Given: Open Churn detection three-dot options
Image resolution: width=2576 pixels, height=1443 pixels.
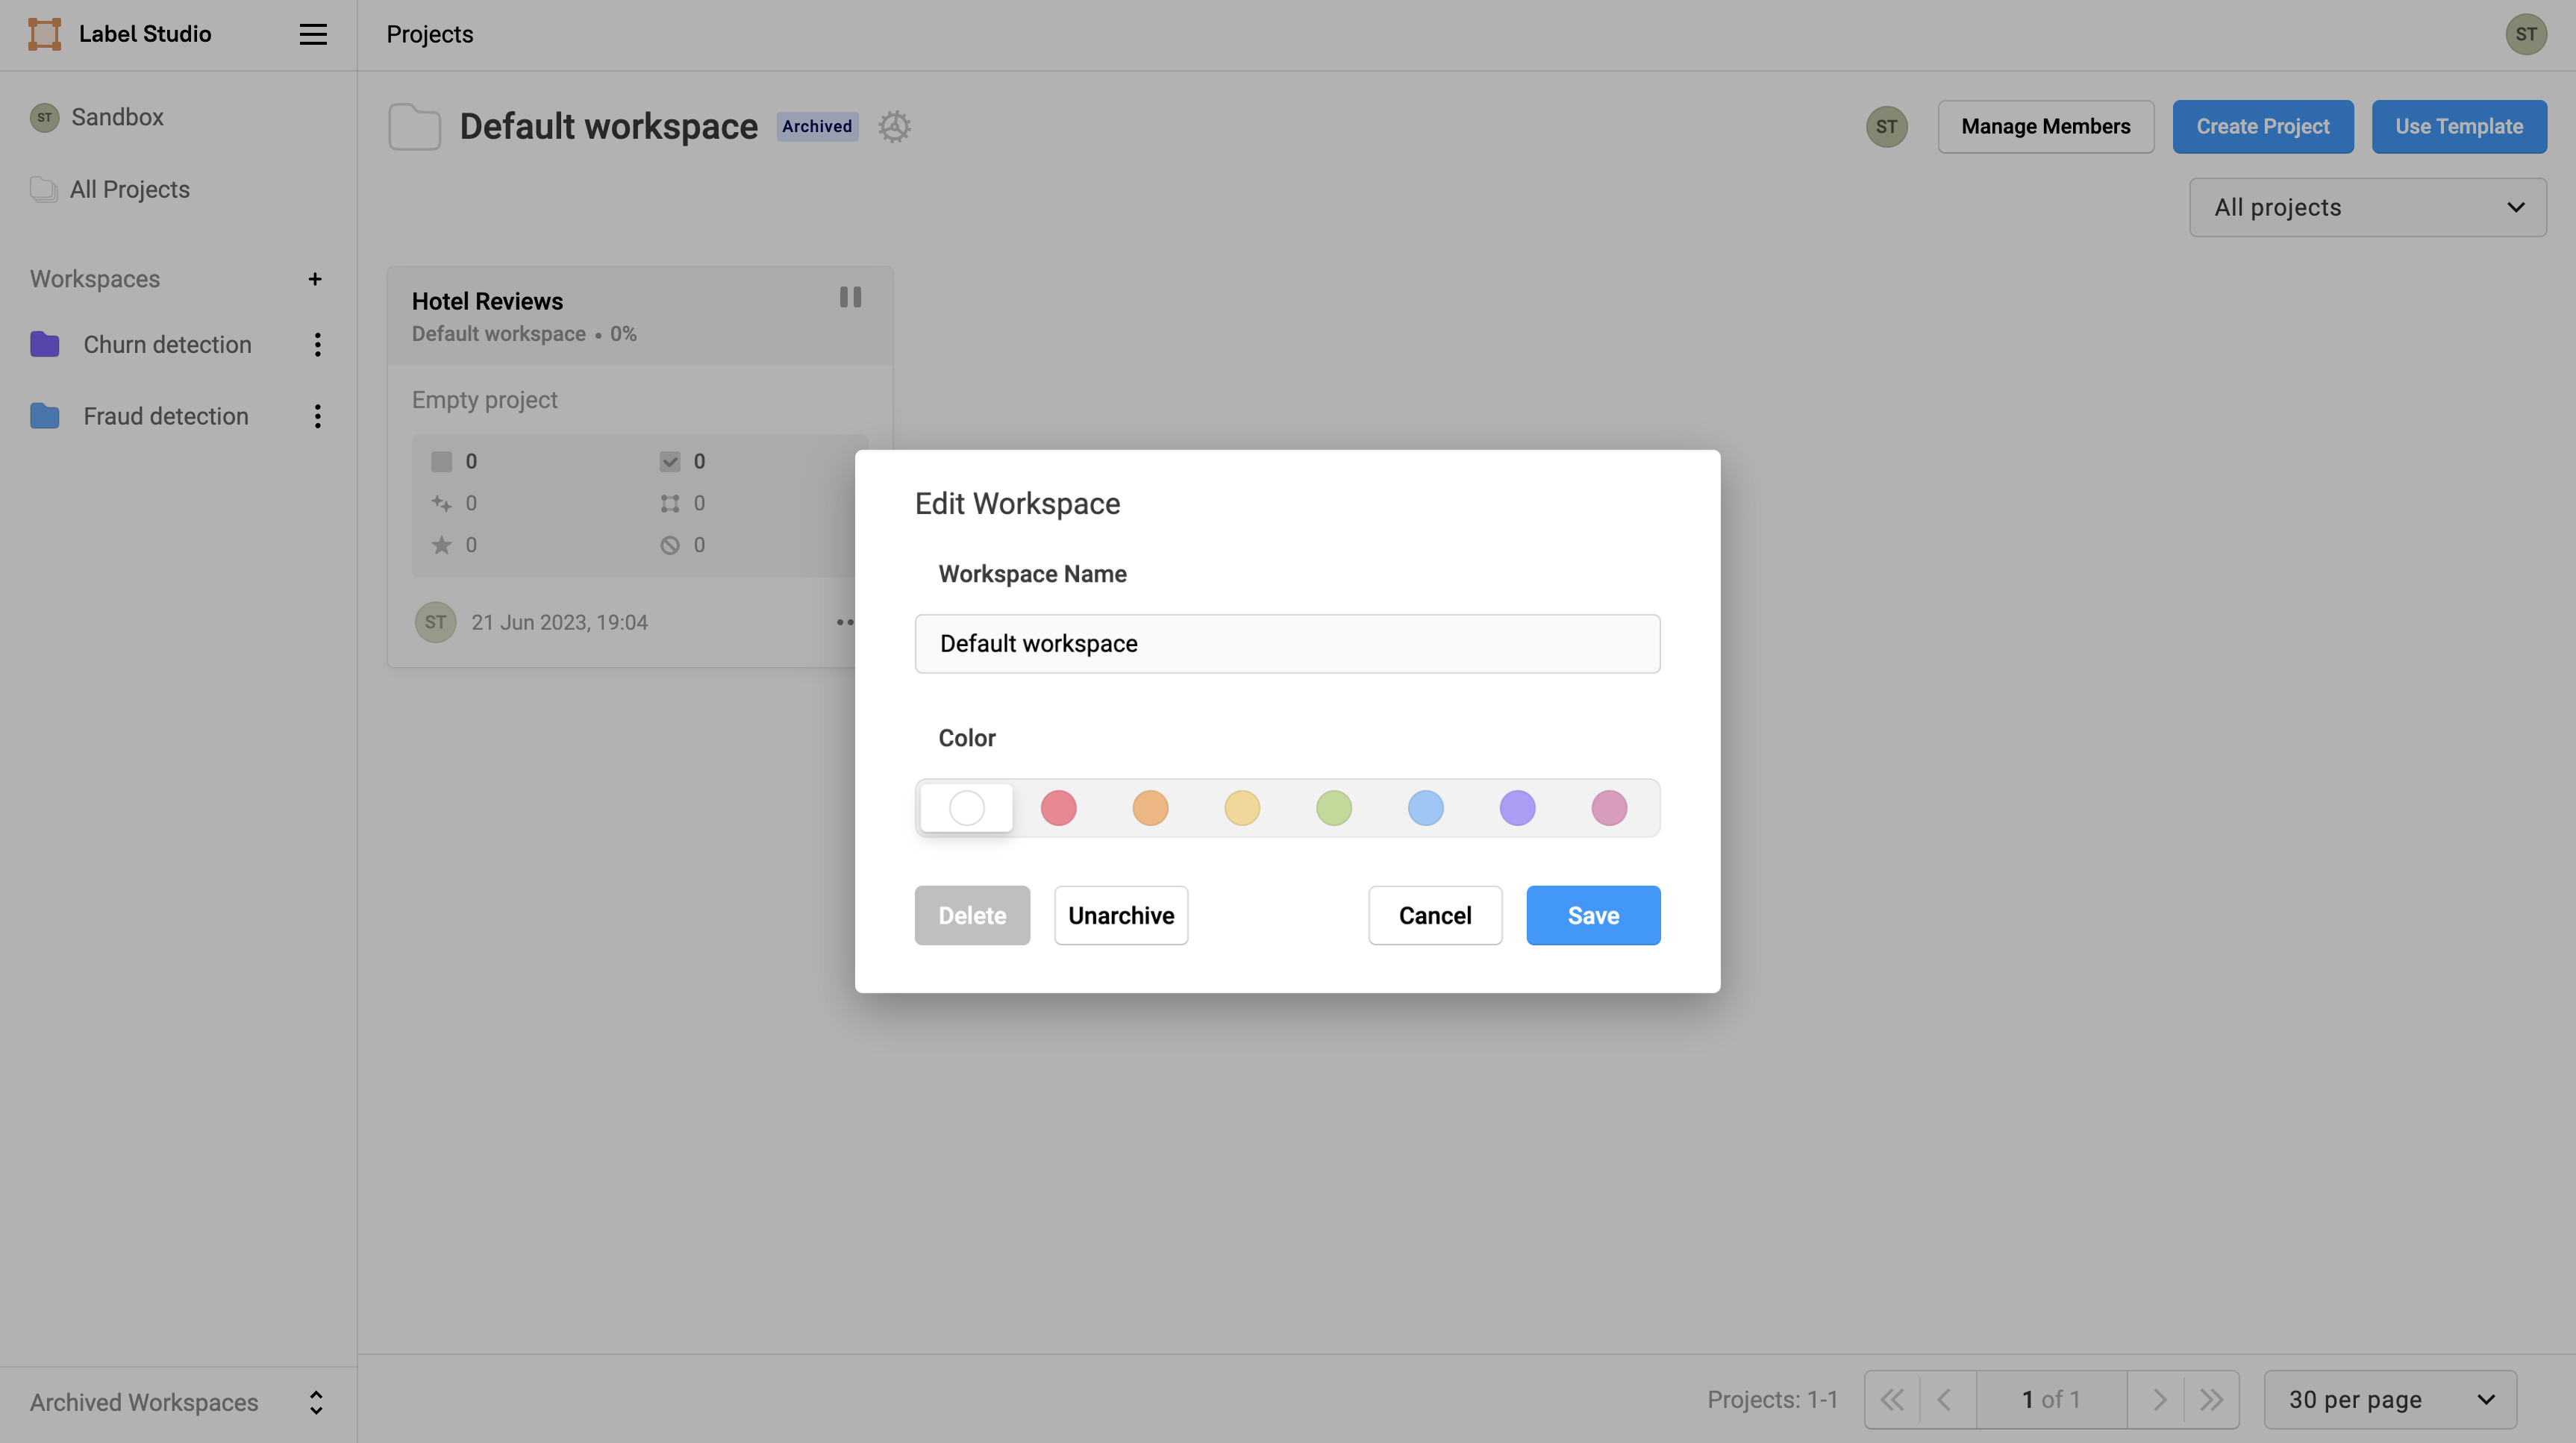Looking at the screenshot, I should point(317,345).
